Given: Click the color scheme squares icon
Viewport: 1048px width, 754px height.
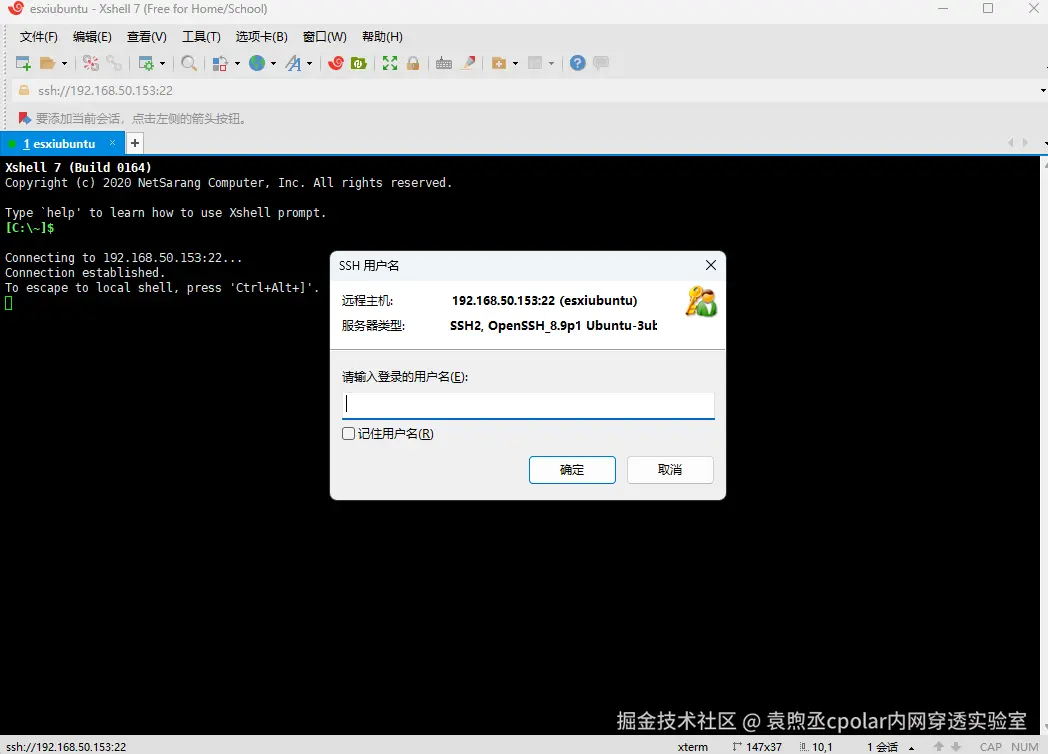Looking at the screenshot, I should [x=220, y=63].
